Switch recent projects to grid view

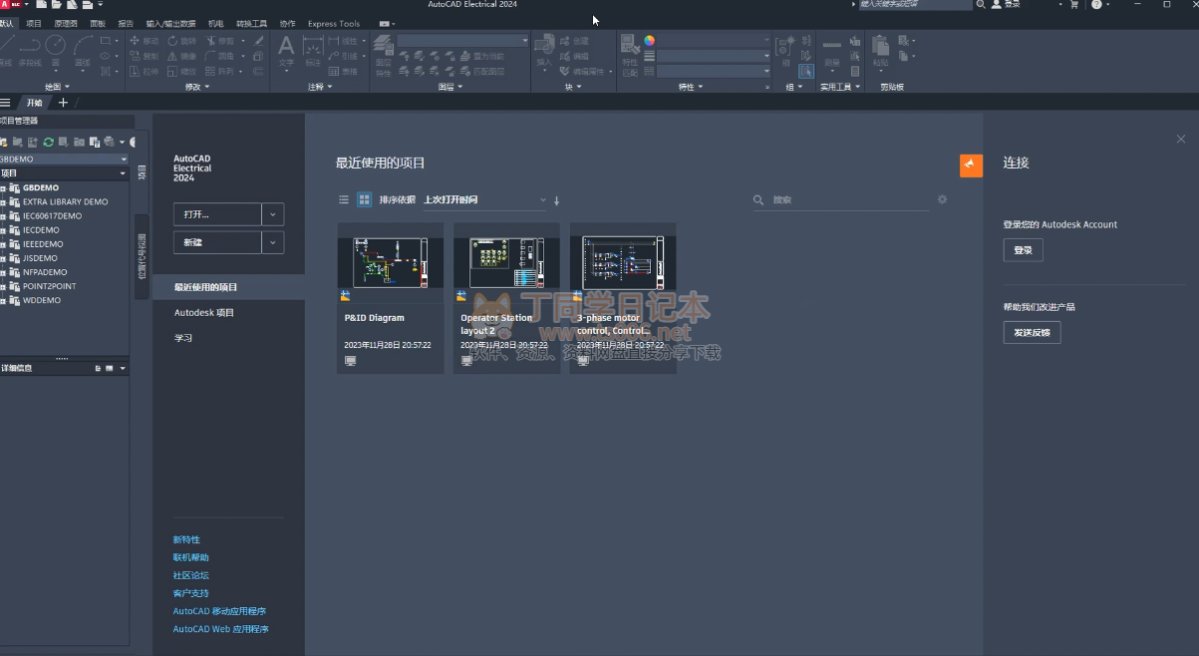click(x=364, y=200)
